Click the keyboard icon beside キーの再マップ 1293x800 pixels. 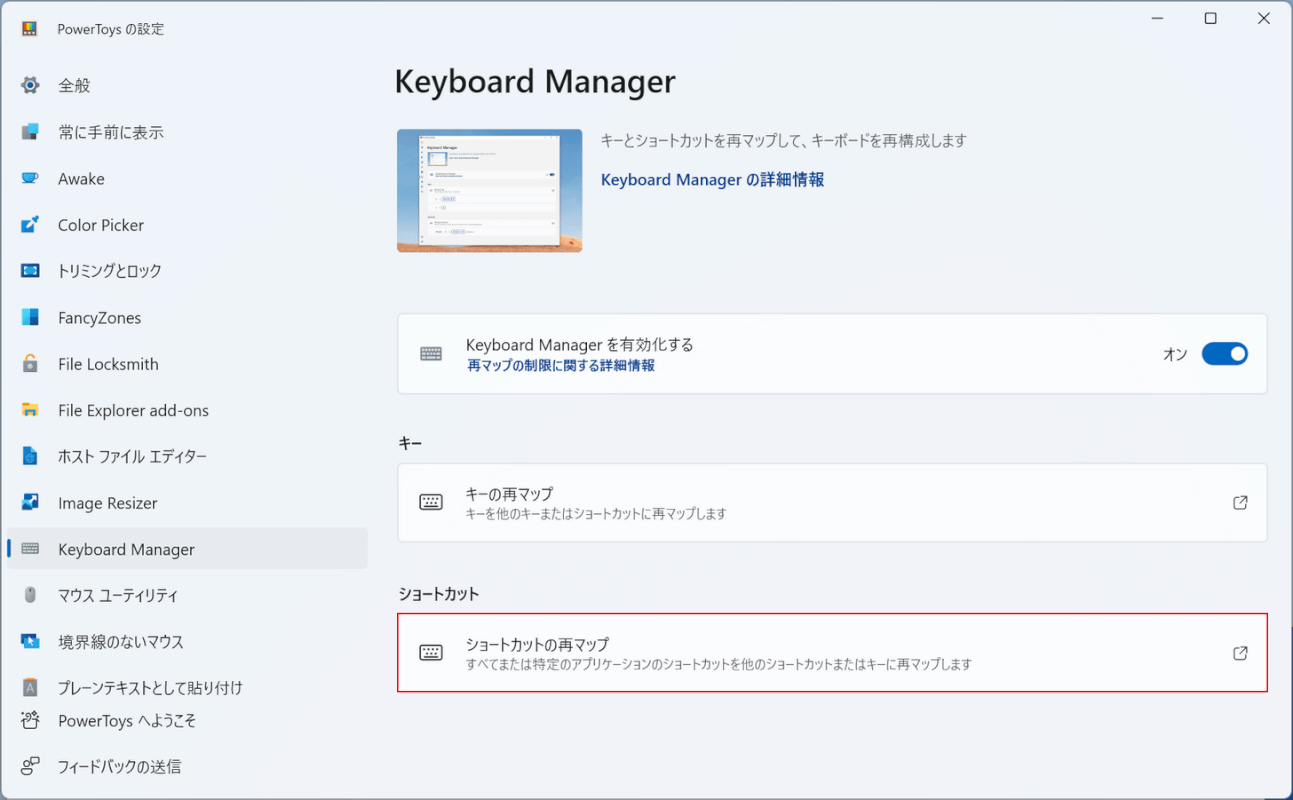[x=431, y=503]
